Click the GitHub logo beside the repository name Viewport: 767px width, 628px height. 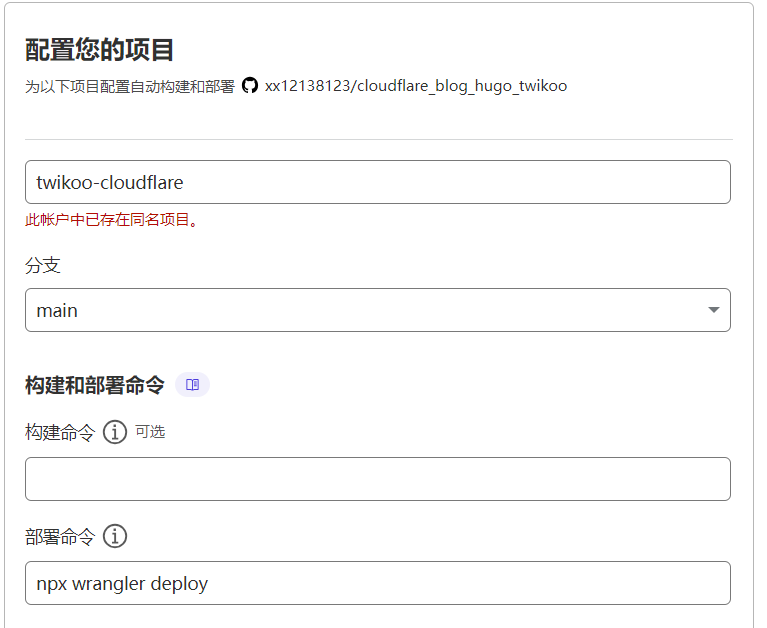tap(250, 86)
